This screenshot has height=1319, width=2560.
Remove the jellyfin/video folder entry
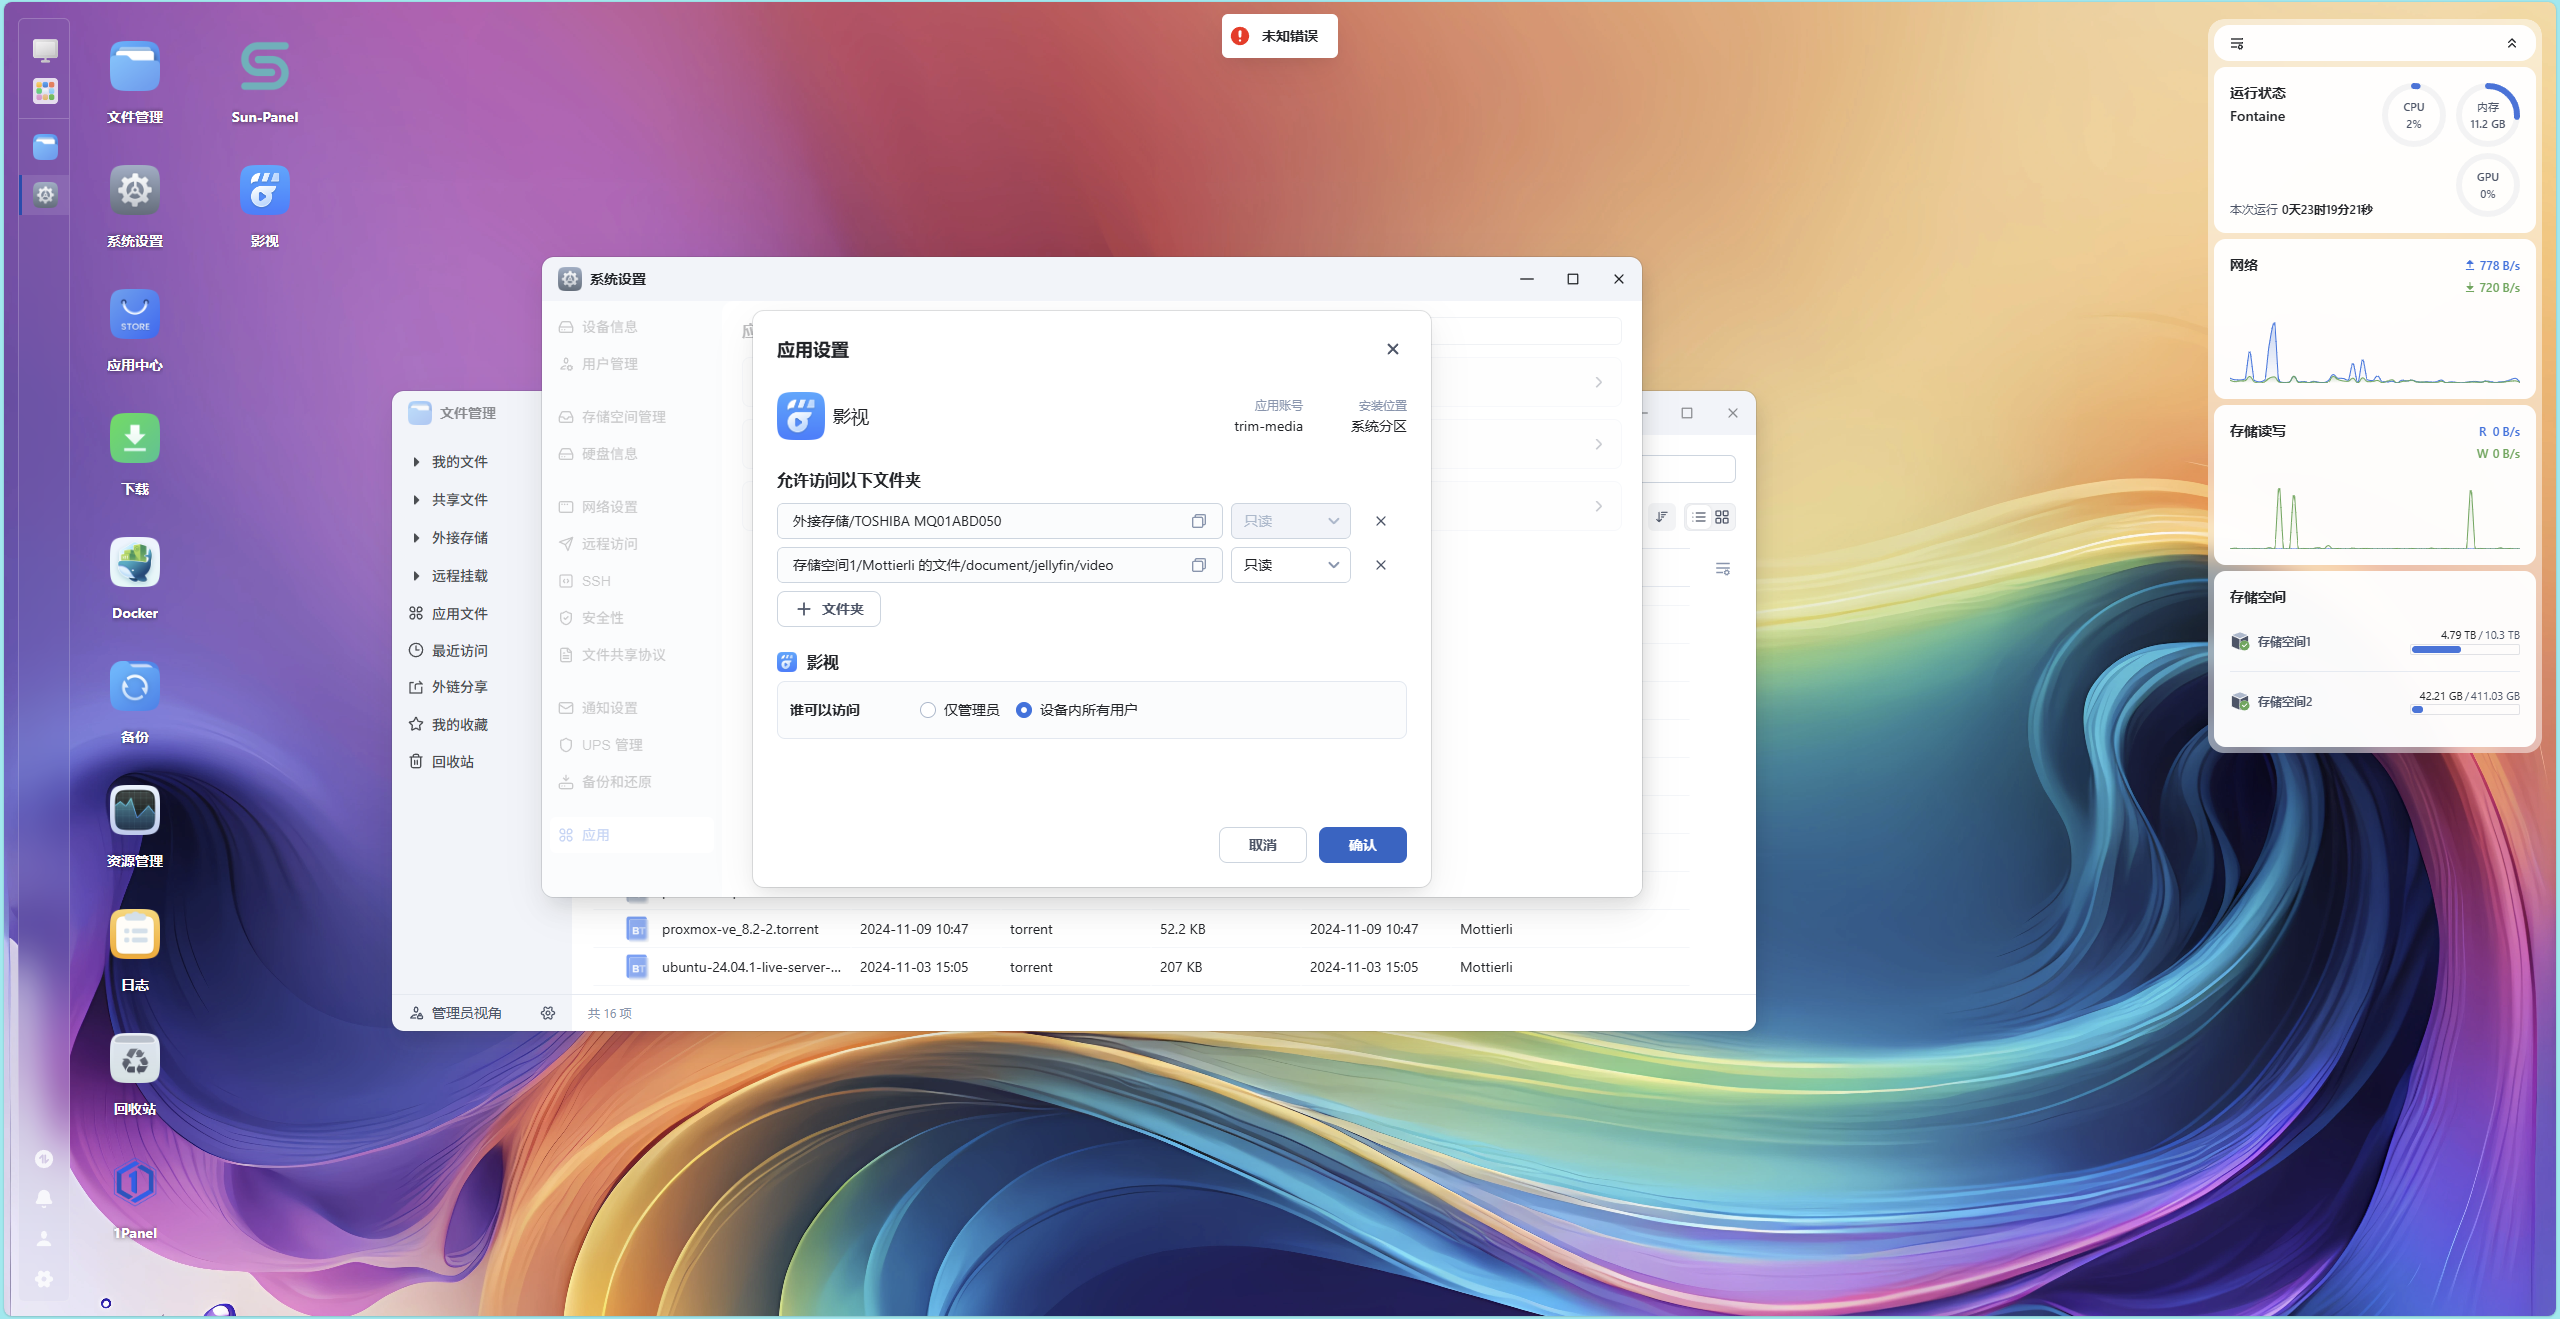(x=1380, y=565)
